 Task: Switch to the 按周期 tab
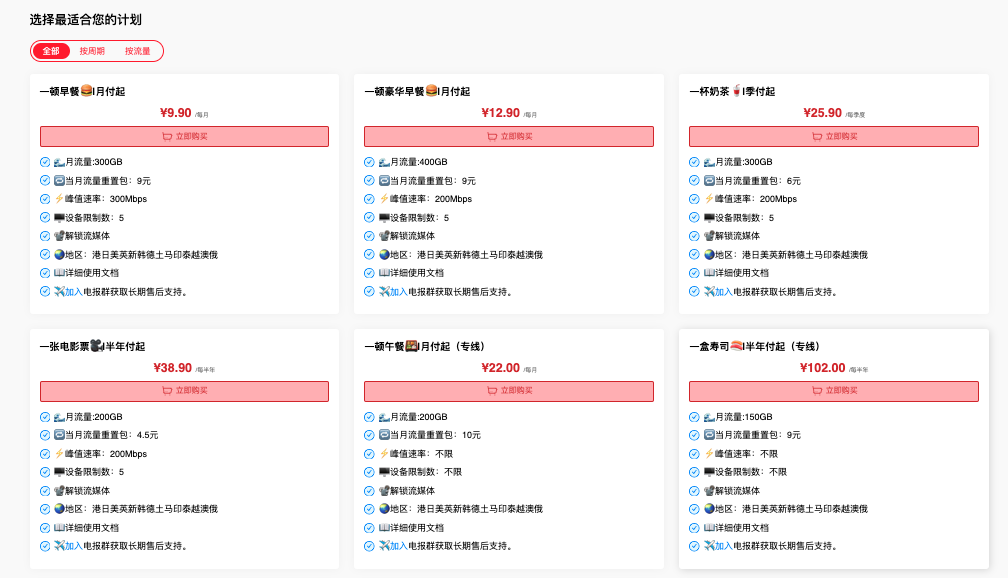point(92,51)
